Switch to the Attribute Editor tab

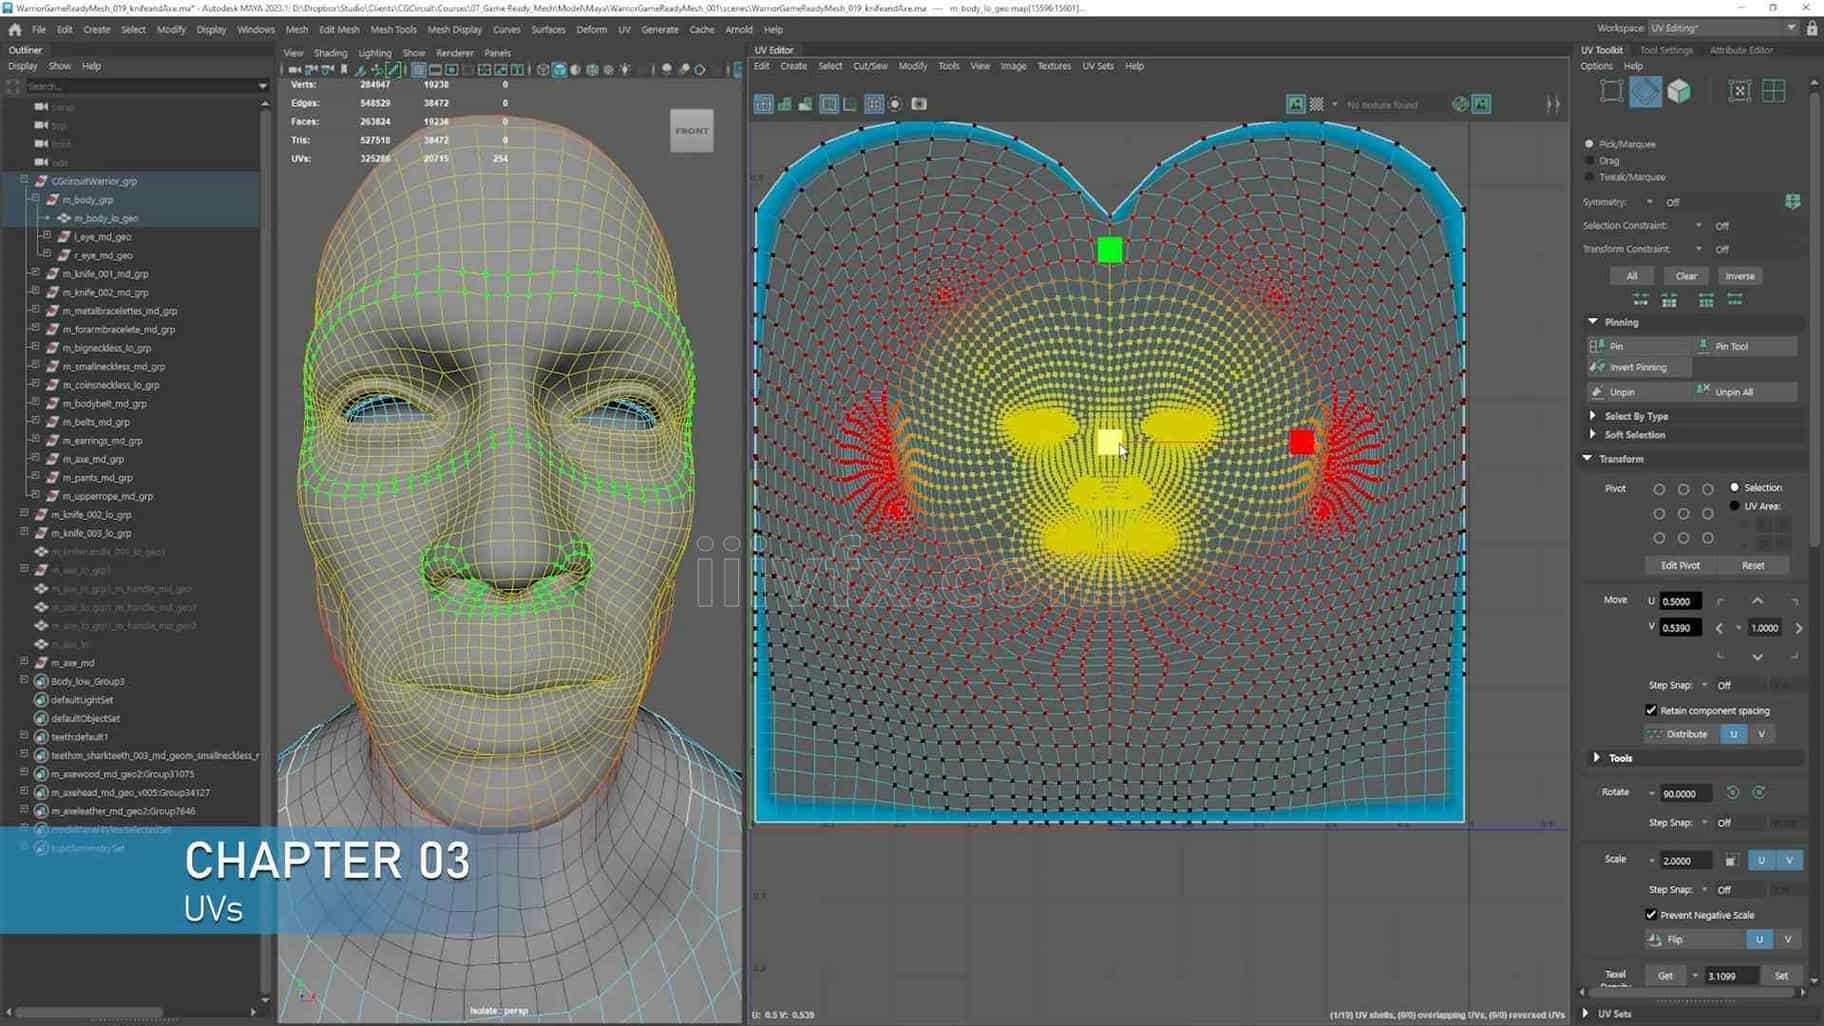pyautogui.click(x=1741, y=50)
